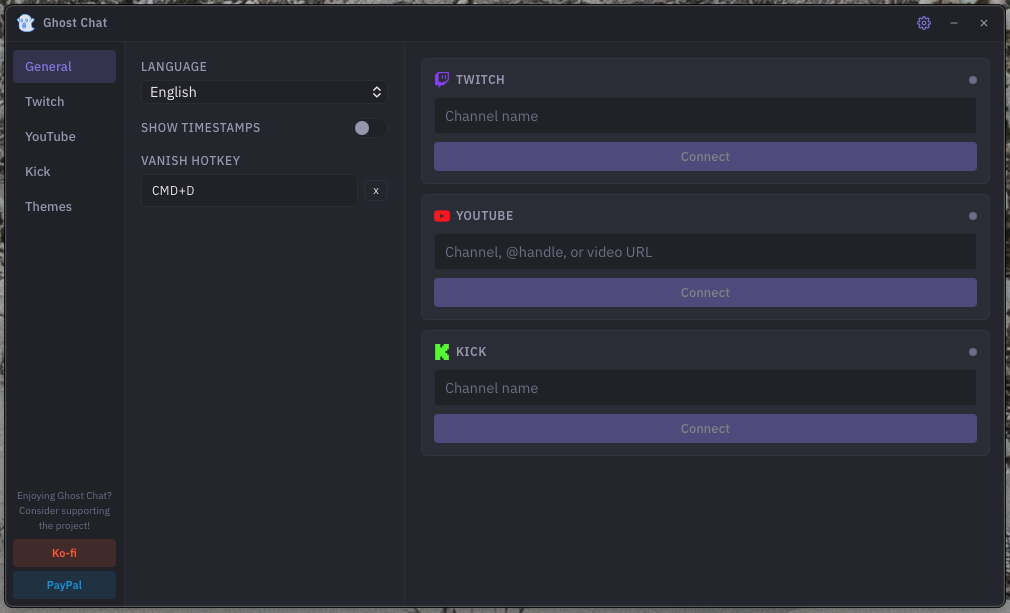Switch to the Themes section

48,206
